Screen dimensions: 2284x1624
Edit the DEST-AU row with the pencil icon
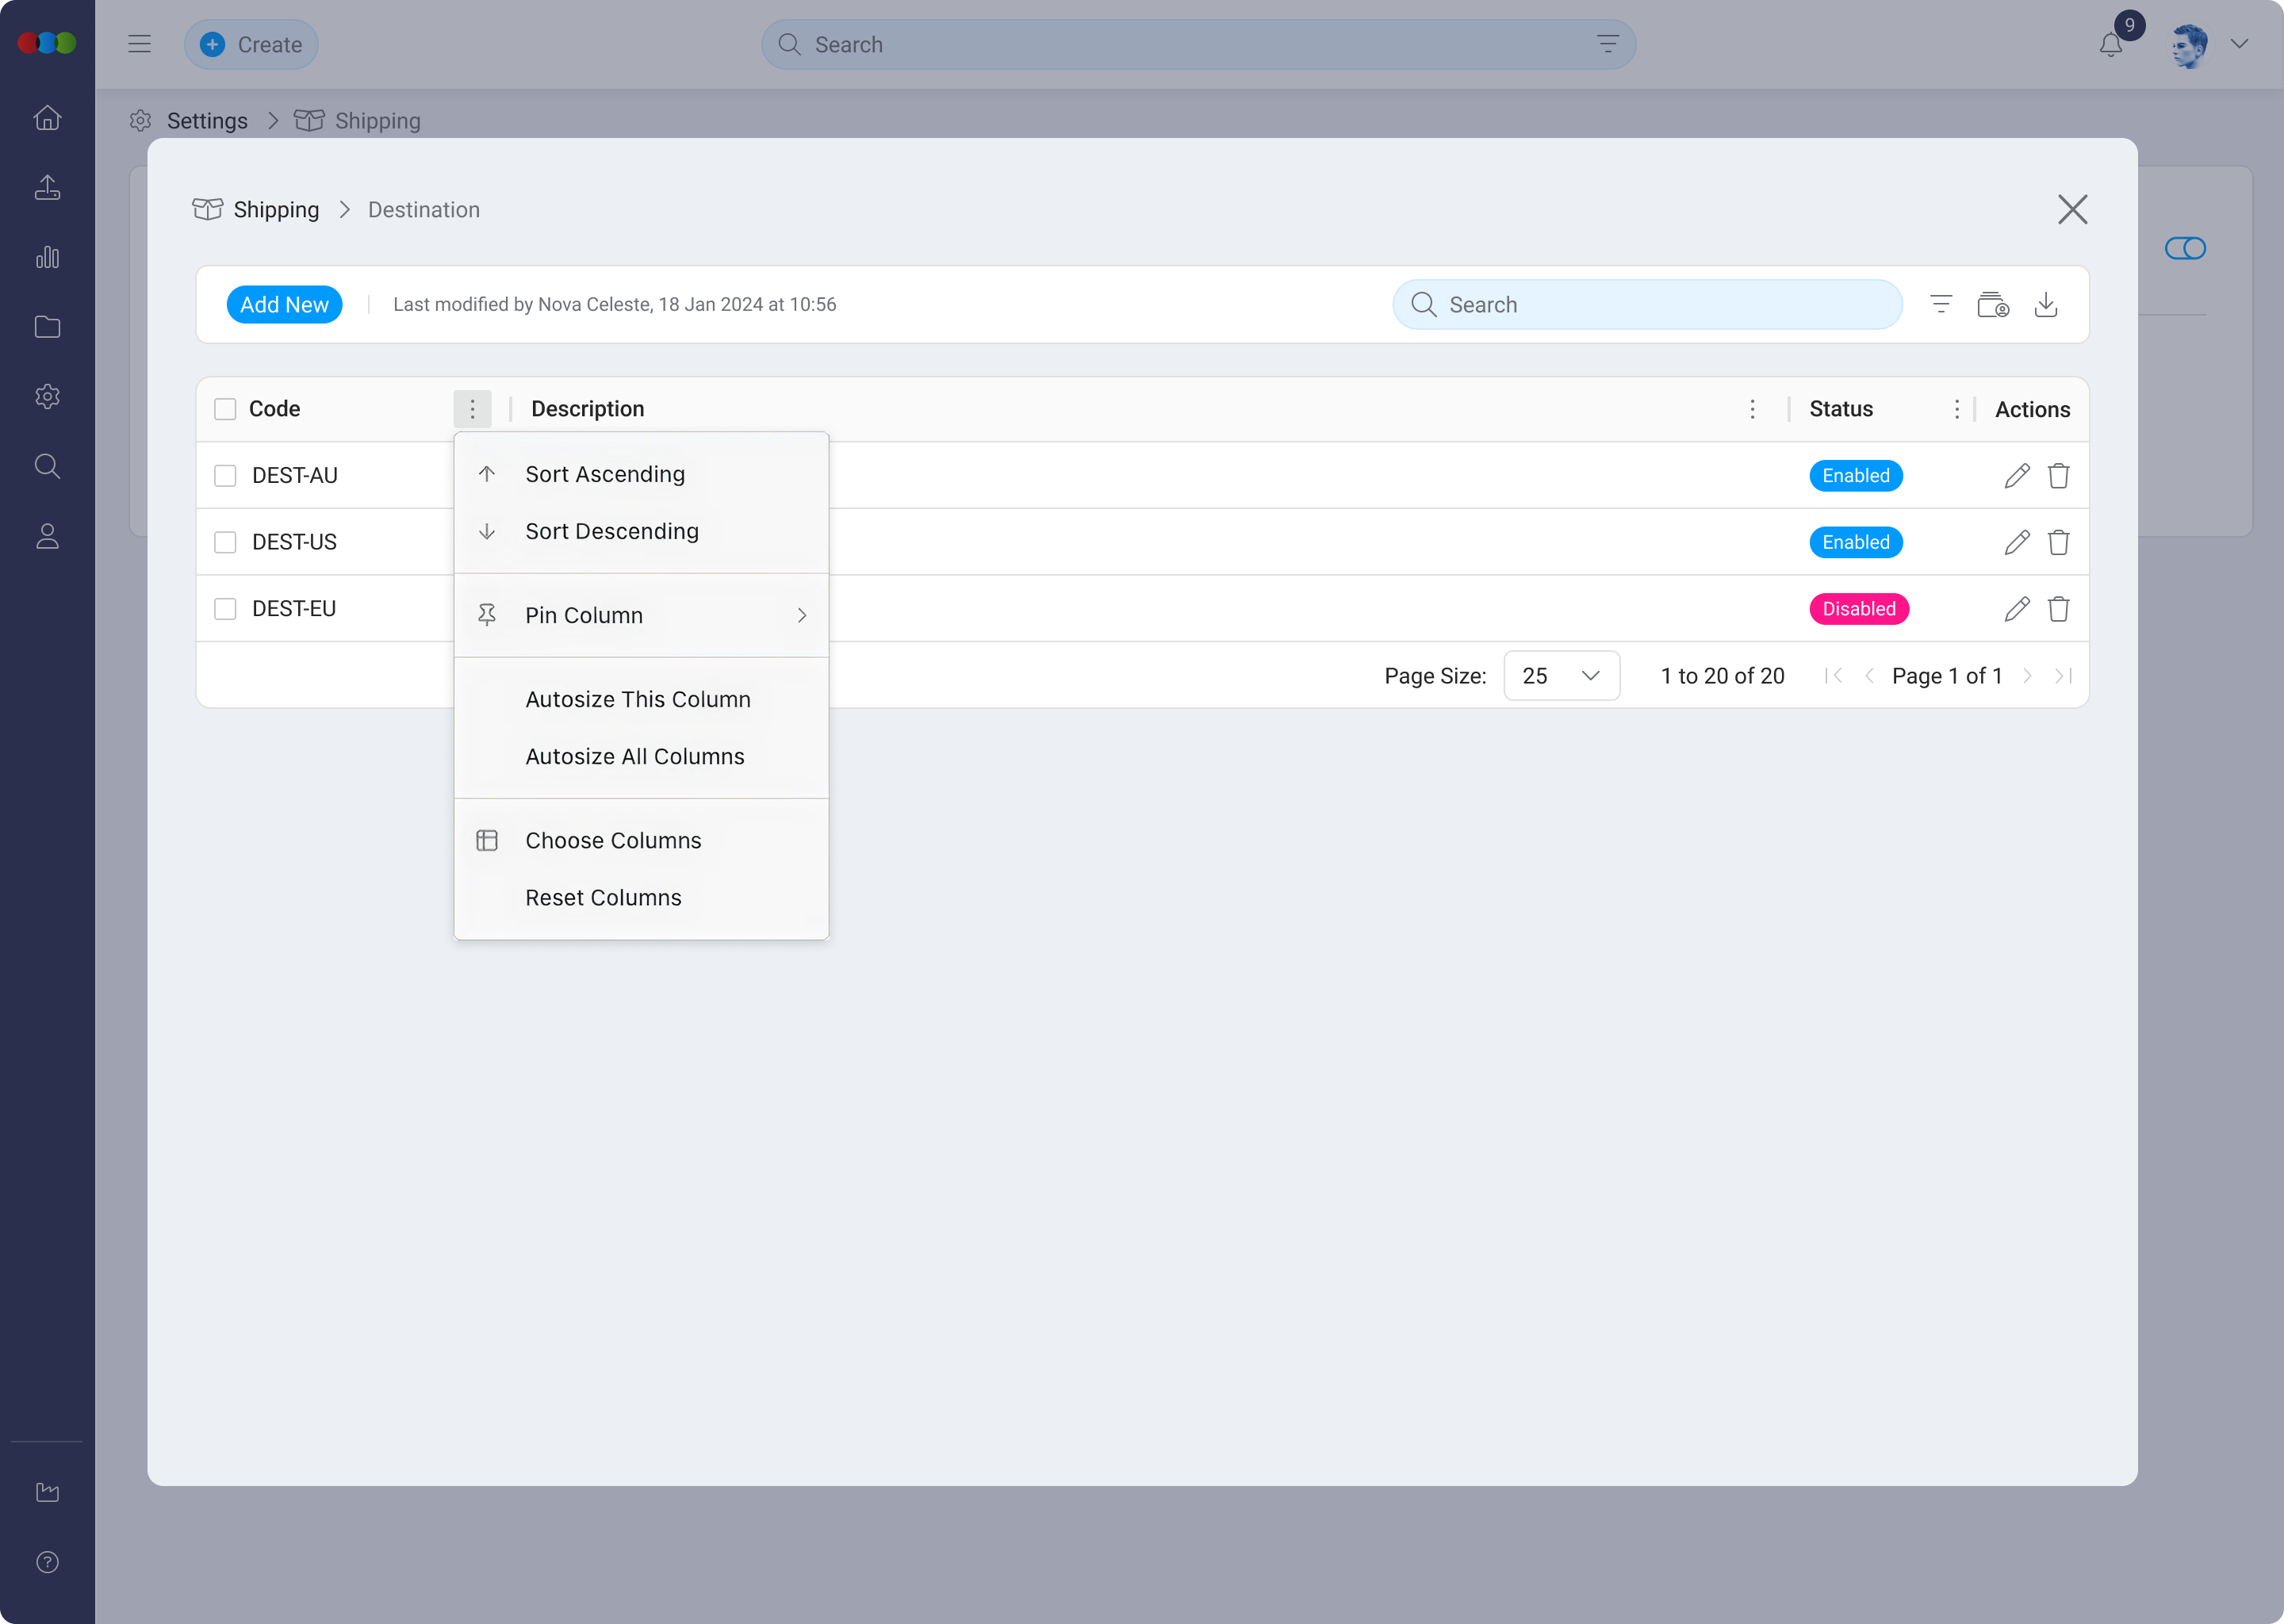coord(2017,475)
